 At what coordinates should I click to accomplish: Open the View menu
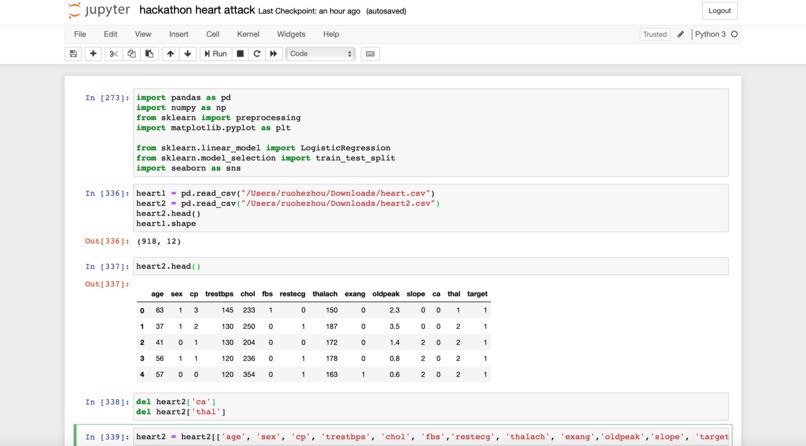[143, 34]
